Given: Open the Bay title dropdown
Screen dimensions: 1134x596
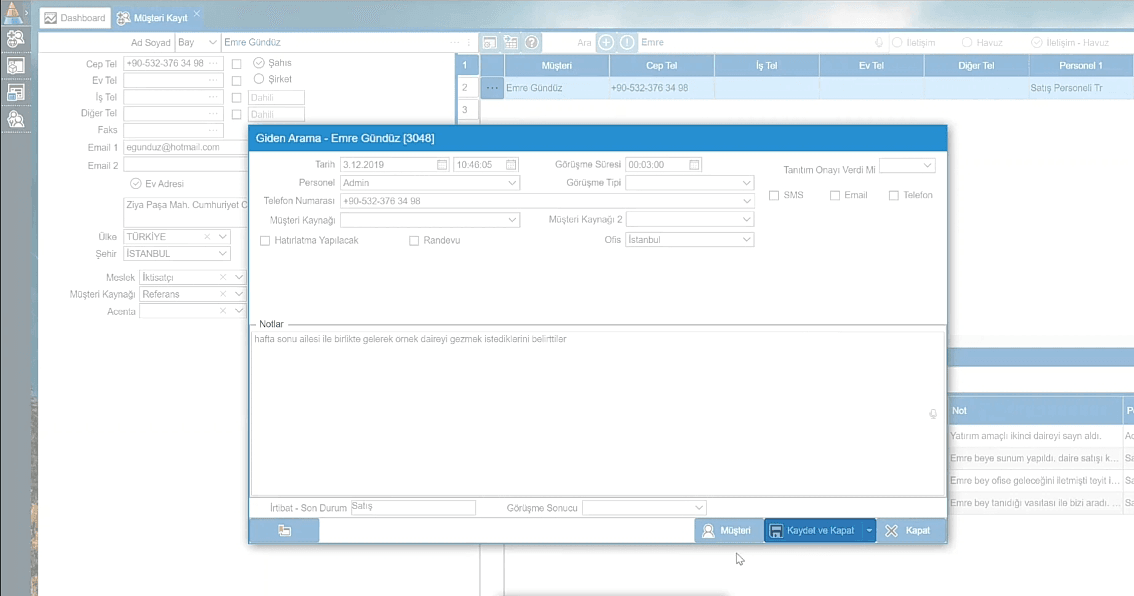Looking at the screenshot, I should [x=212, y=43].
